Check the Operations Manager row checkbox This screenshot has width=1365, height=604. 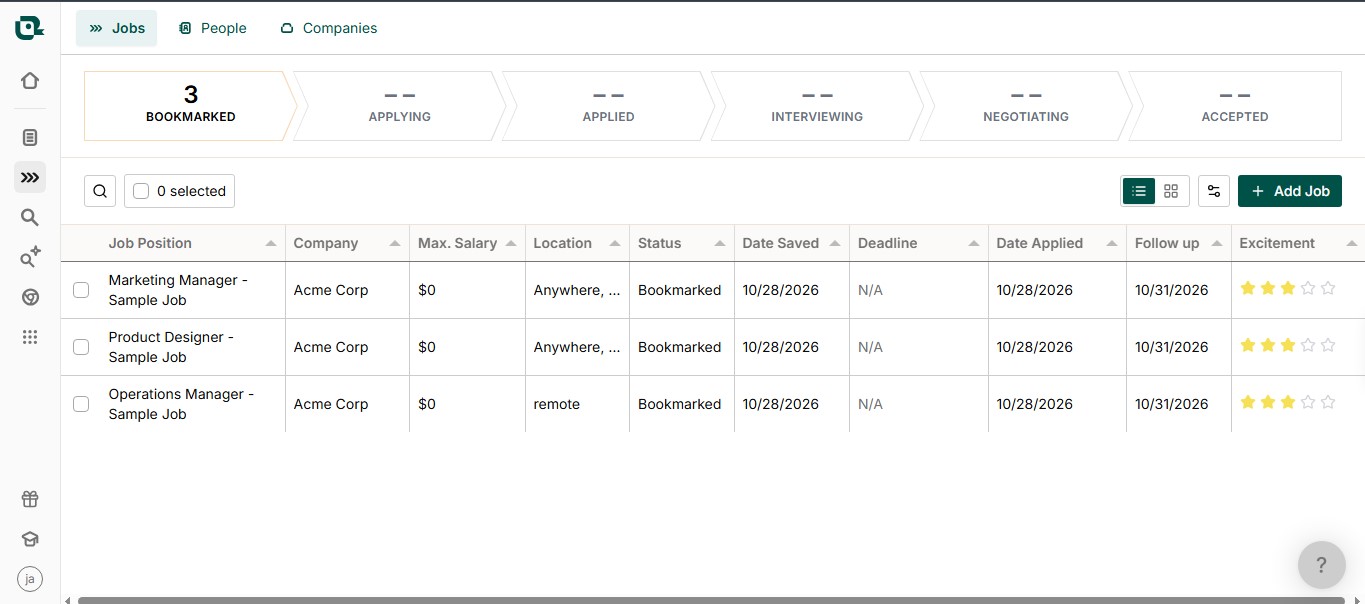pos(81,404)
